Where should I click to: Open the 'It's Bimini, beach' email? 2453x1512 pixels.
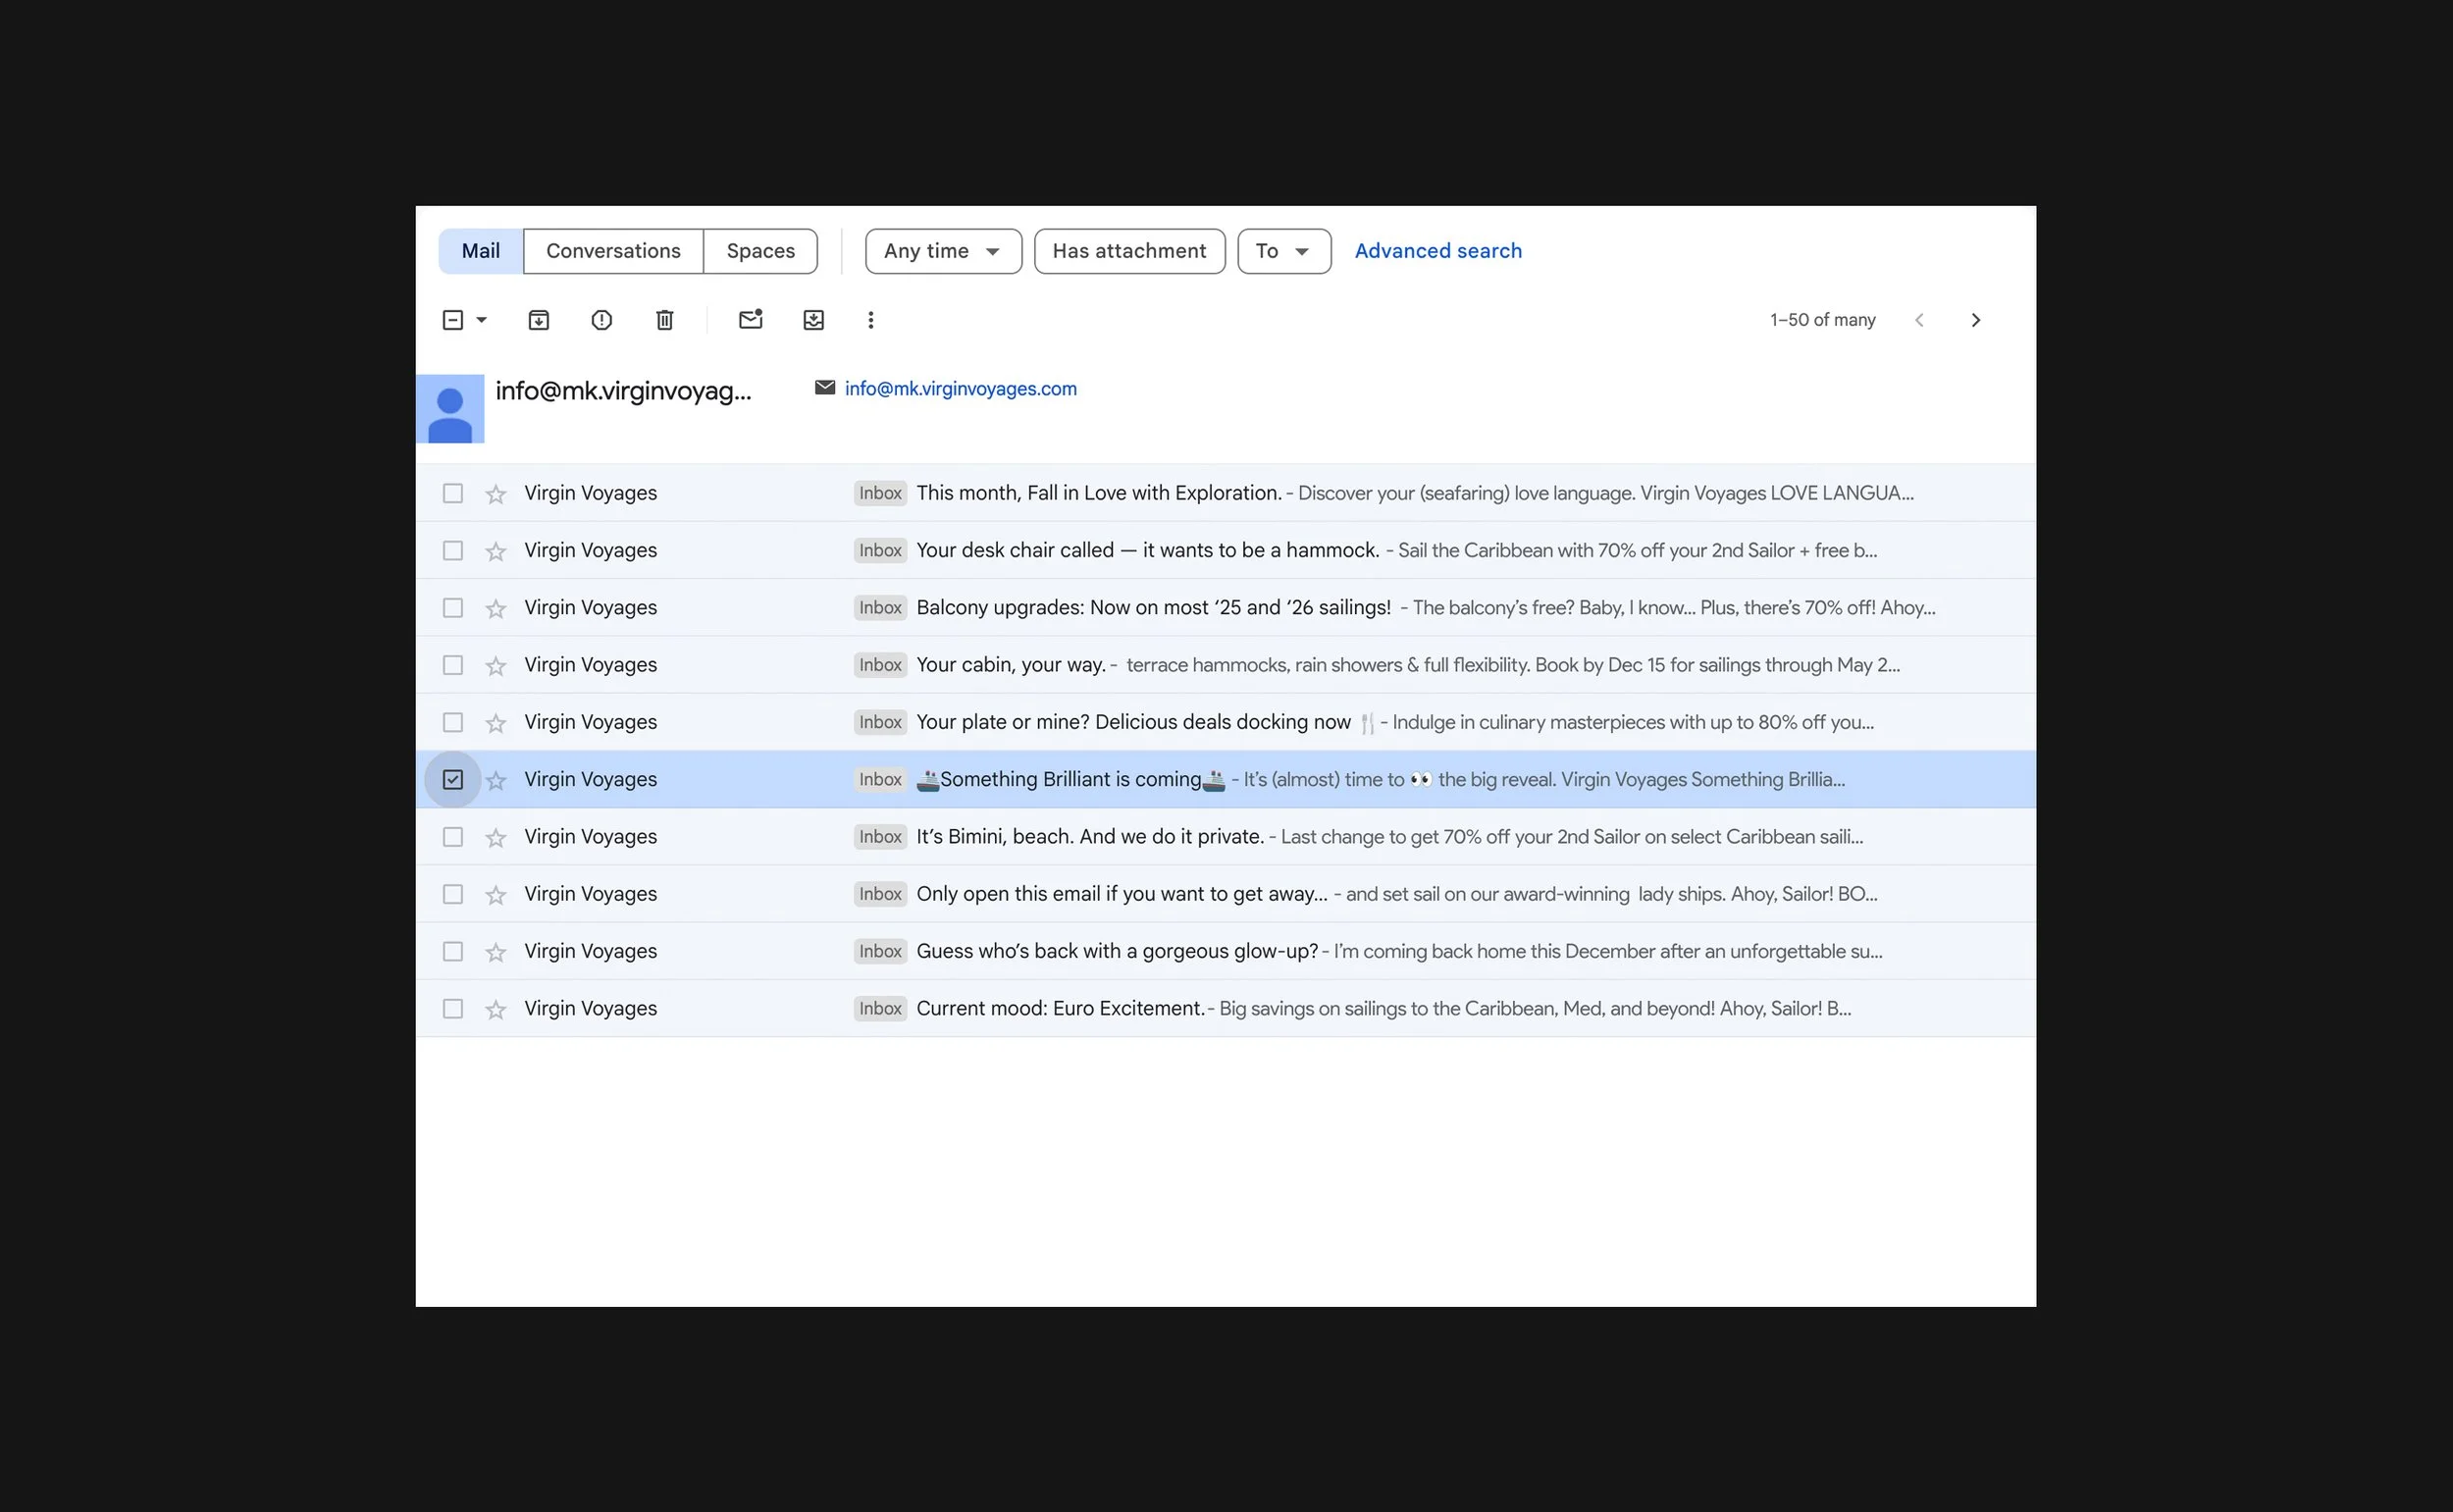tap(1225, 836)
